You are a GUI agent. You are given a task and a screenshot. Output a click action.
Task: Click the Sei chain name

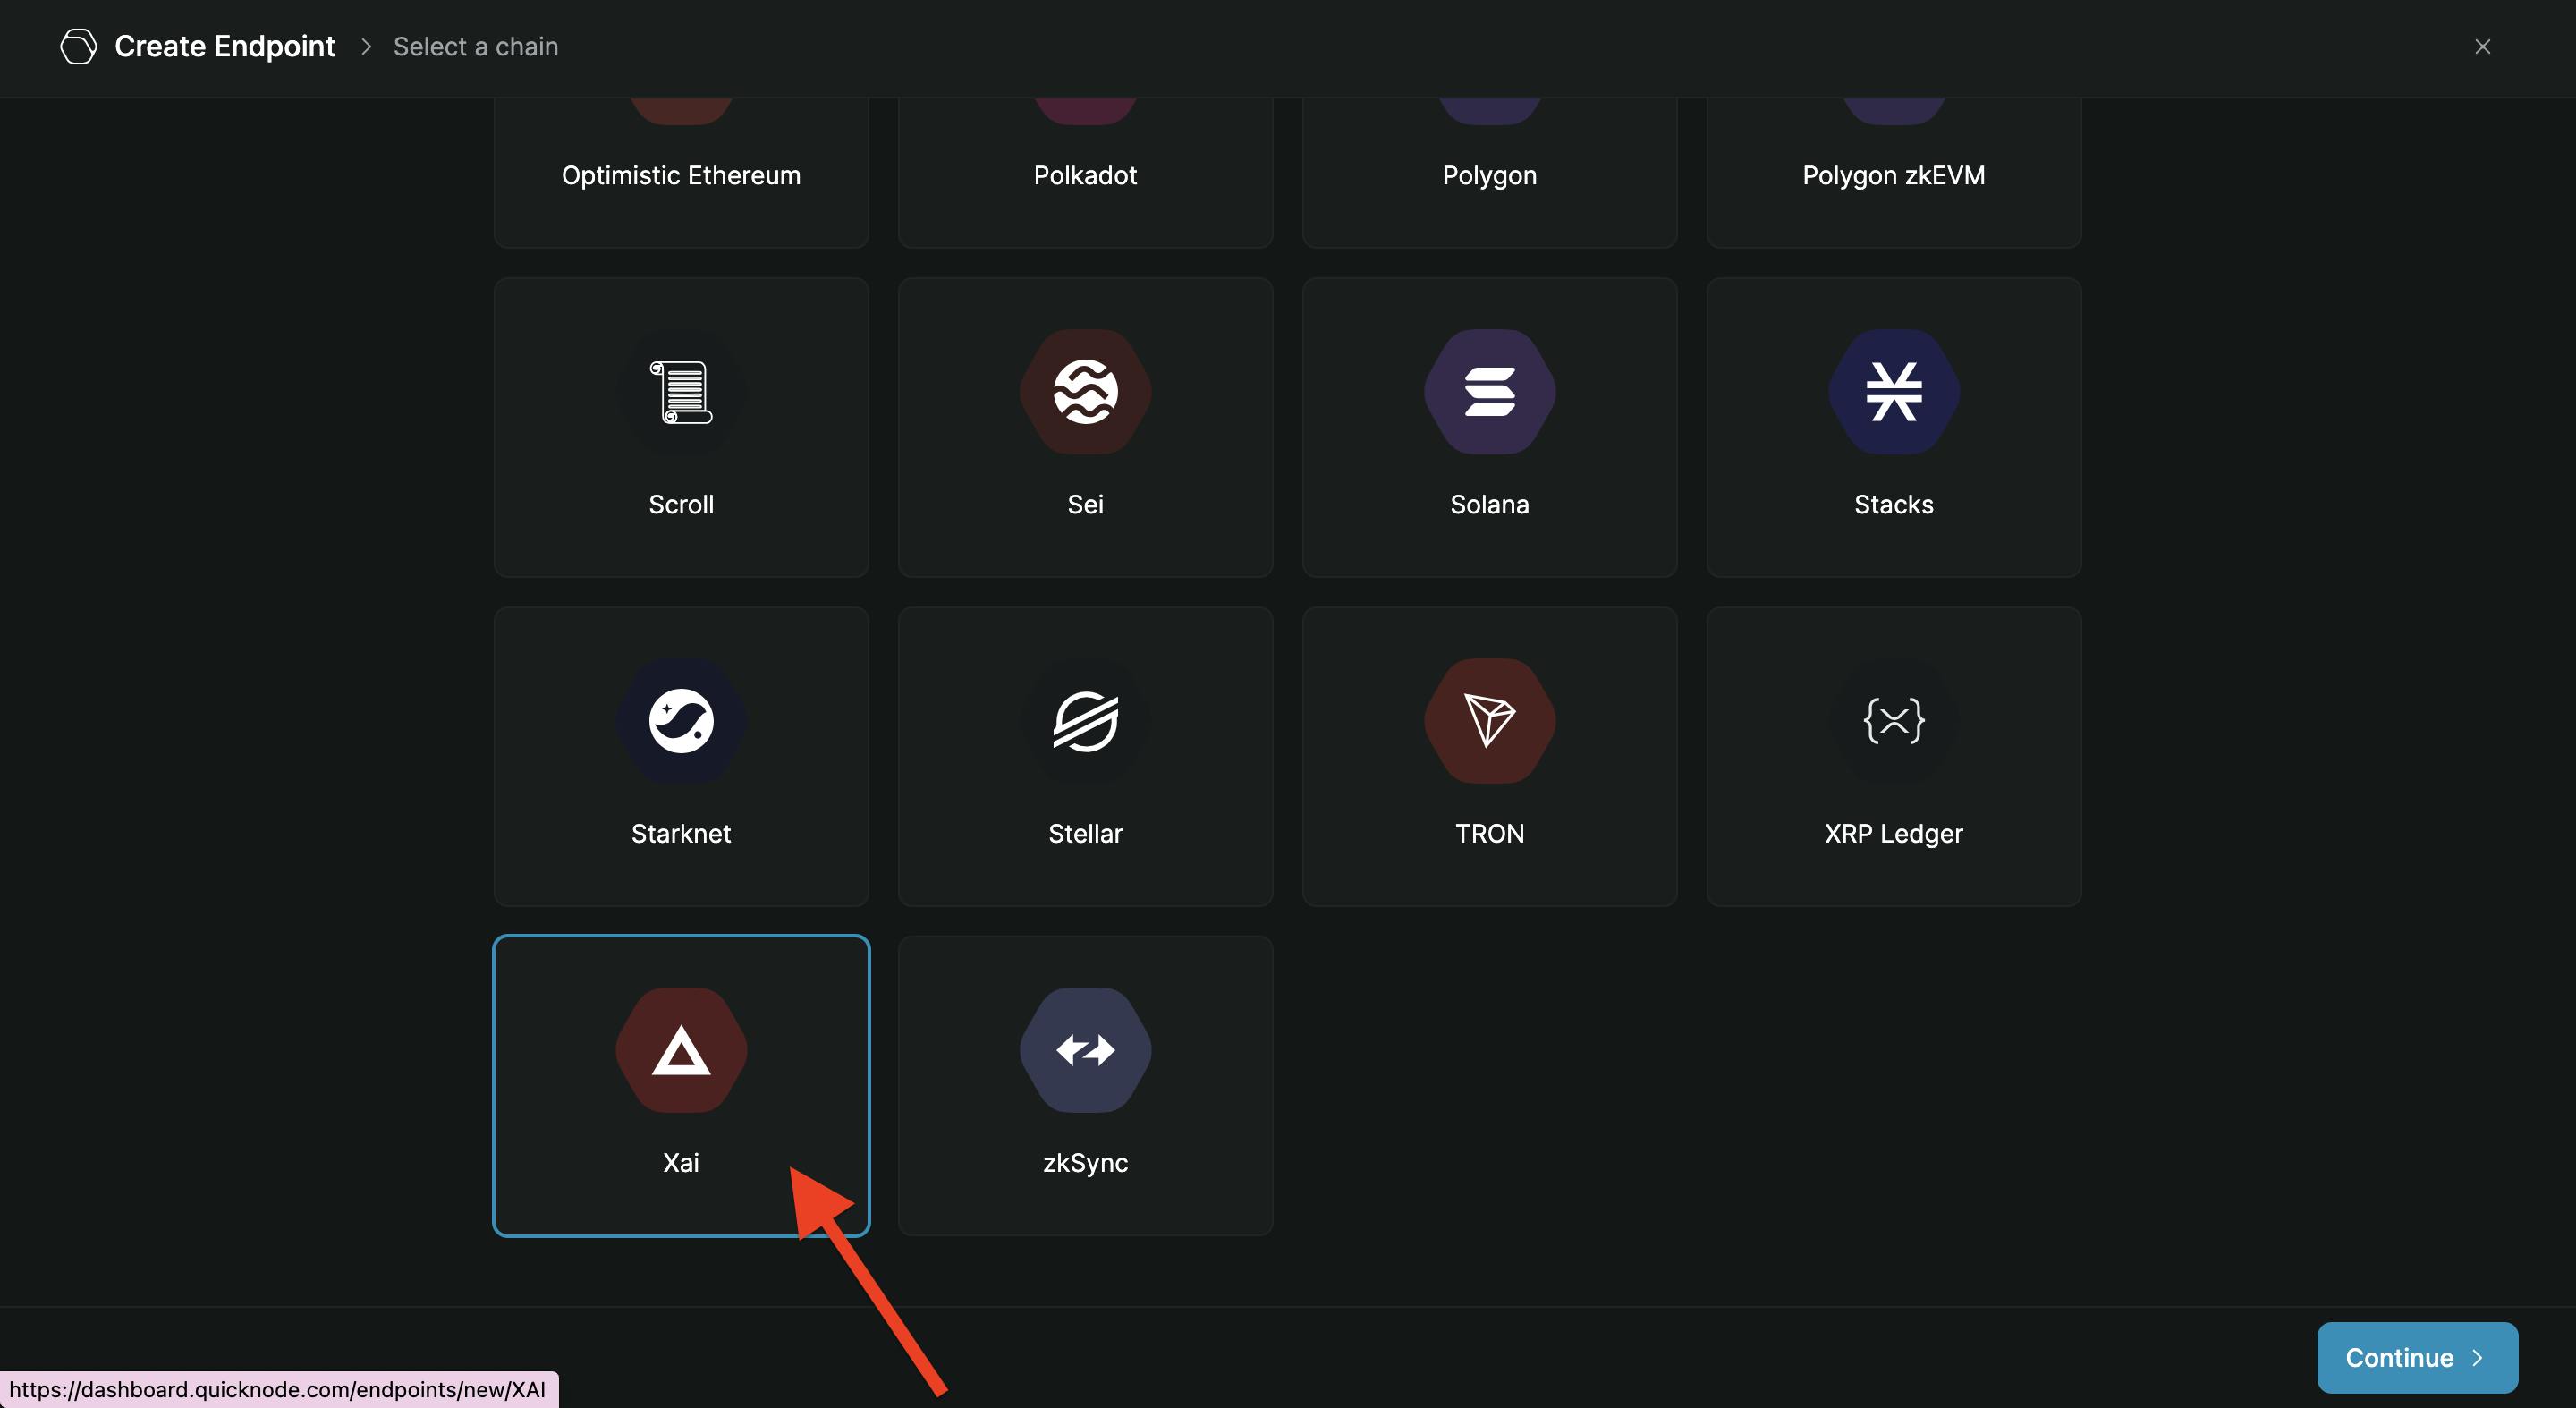(x=1085, y=504)
